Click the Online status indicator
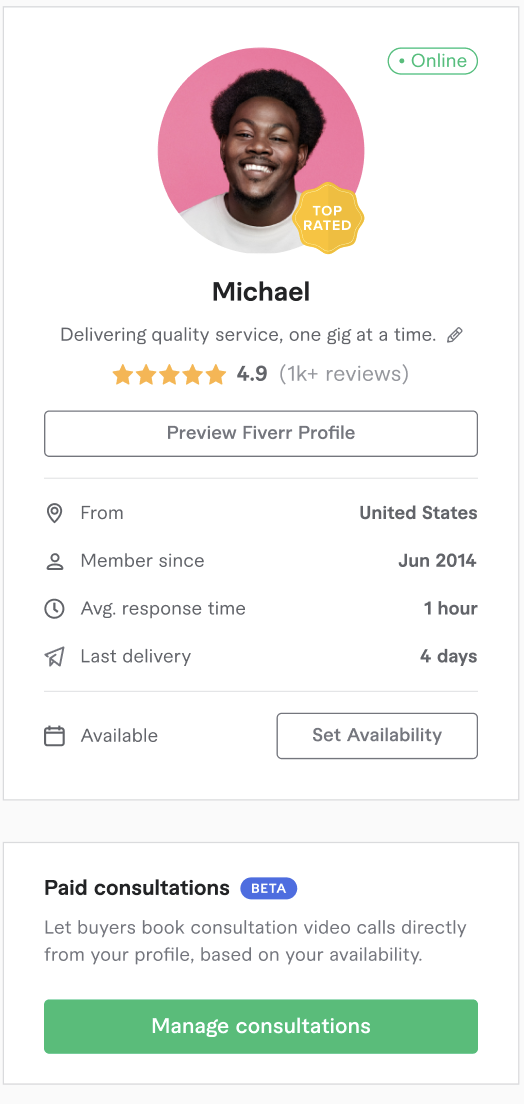The image size is (524, 1104). click(x=432, y=61)
